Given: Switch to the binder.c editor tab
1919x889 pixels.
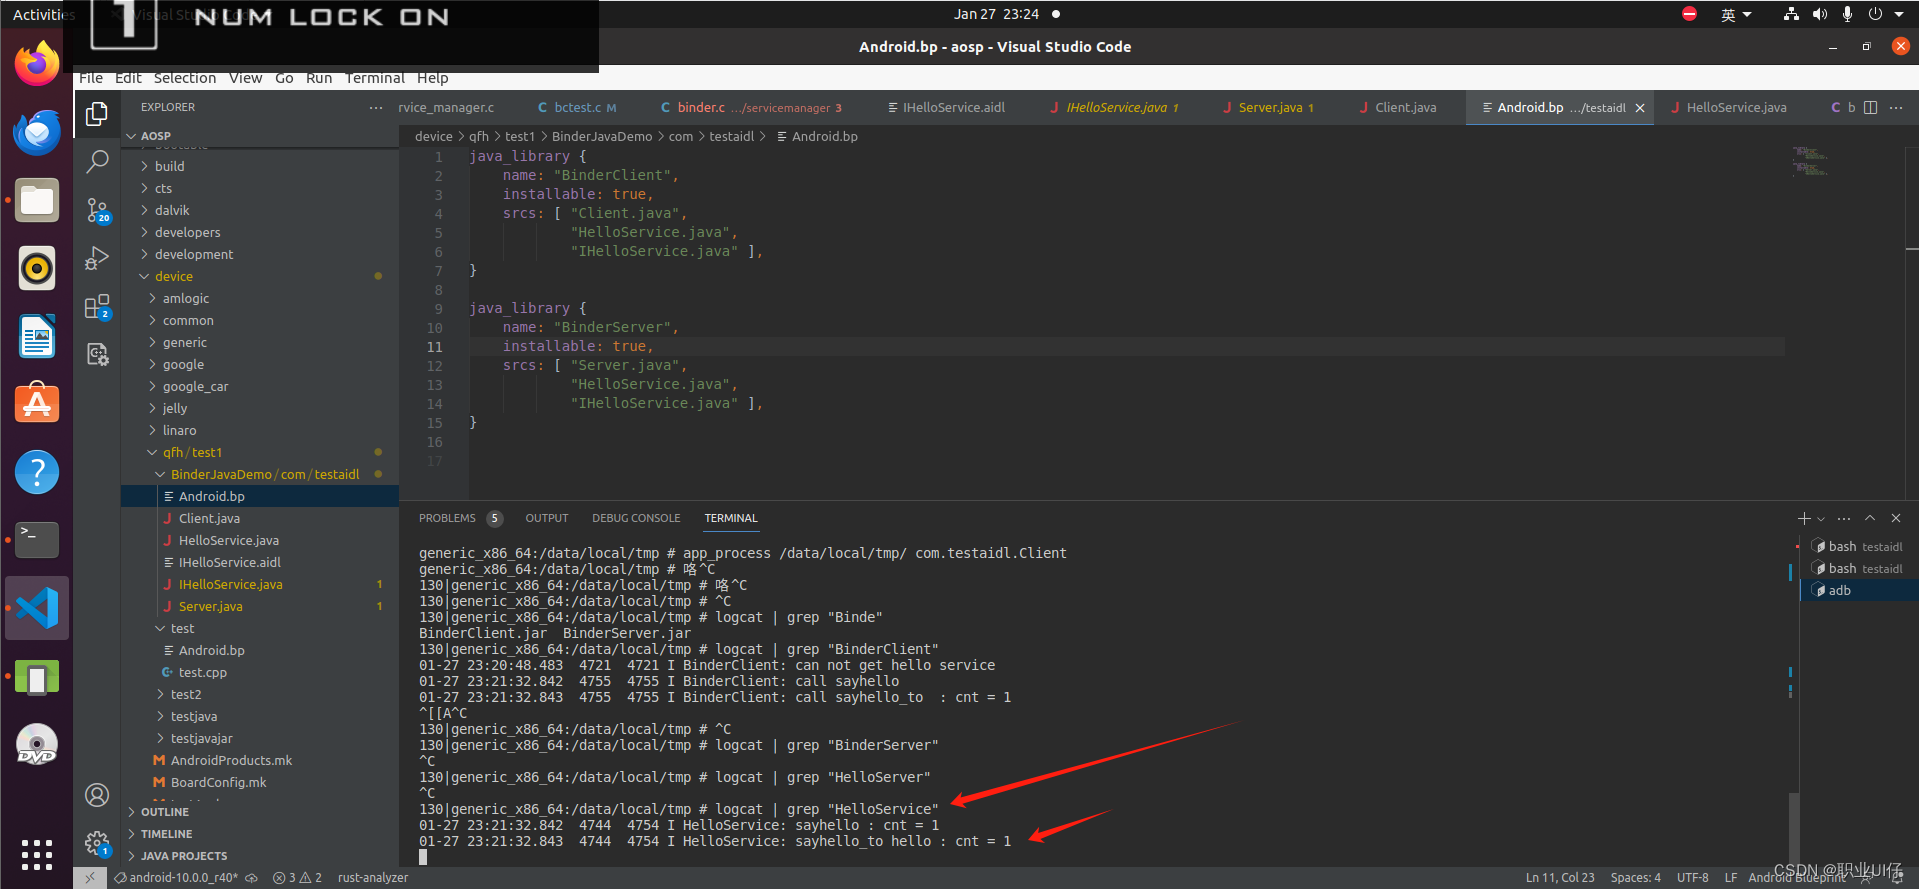Looking at the screenshot, I should (x=752, y=107).
